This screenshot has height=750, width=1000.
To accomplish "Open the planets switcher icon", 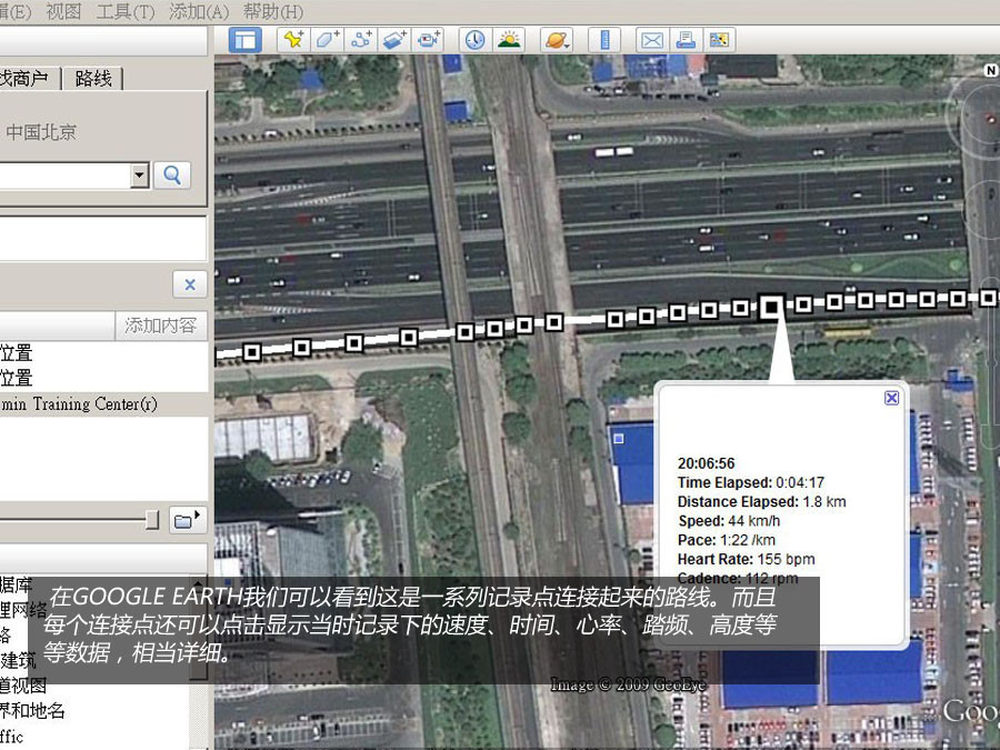I will click(x=556, y=40).
